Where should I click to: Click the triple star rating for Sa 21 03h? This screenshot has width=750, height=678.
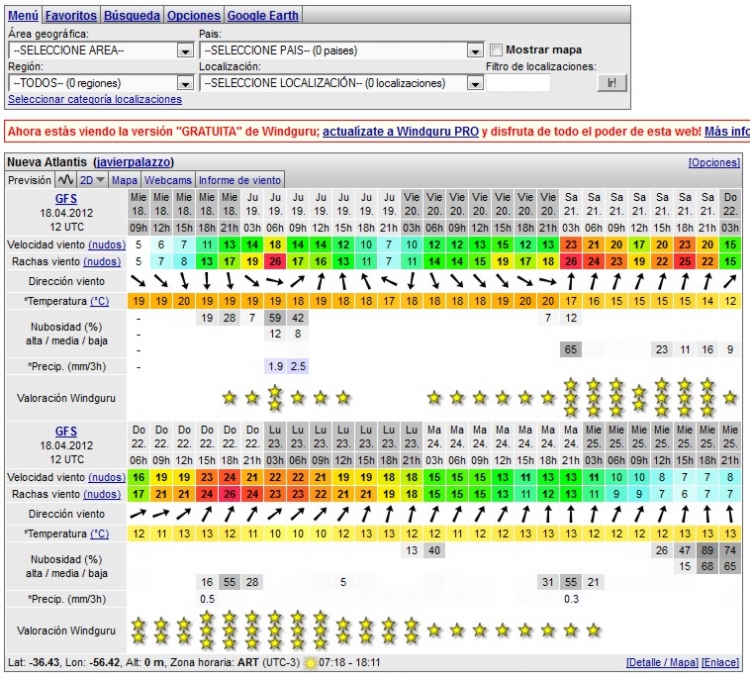(571, 398)
